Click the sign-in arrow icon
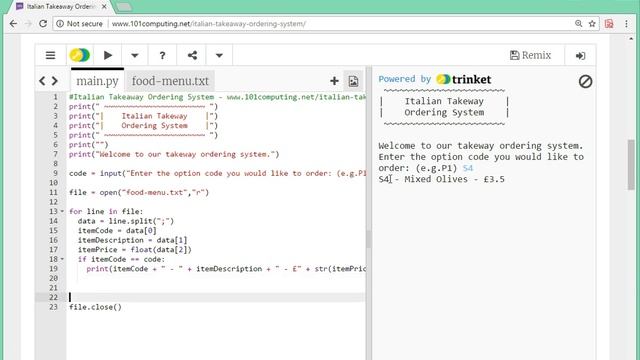Image resolution: width=640 pixels, height=360 pixels. point(580,56)
